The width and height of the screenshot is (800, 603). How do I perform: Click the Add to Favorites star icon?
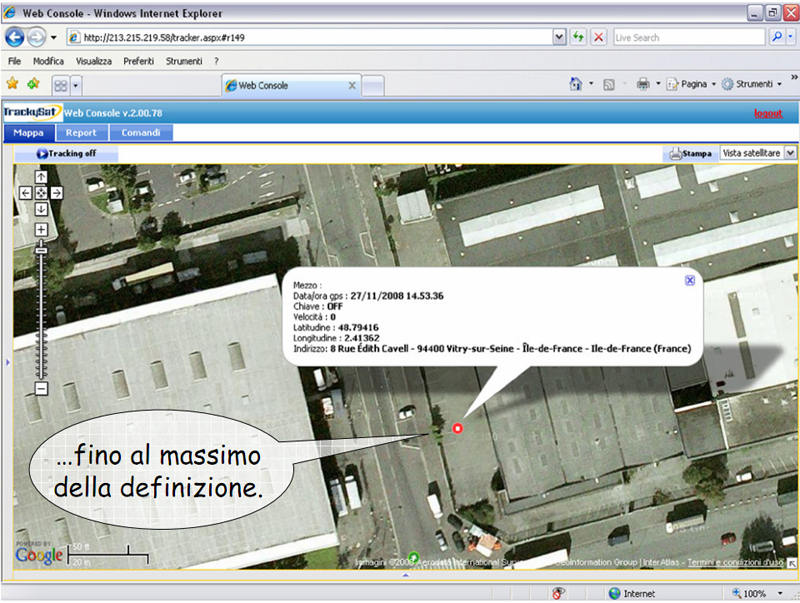pos(34,83)
